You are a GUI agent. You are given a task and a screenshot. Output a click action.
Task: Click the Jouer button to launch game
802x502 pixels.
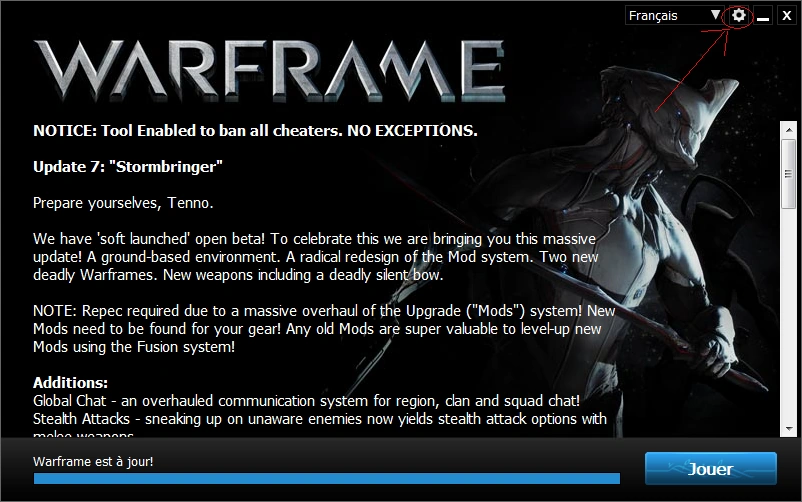(710, 468)
